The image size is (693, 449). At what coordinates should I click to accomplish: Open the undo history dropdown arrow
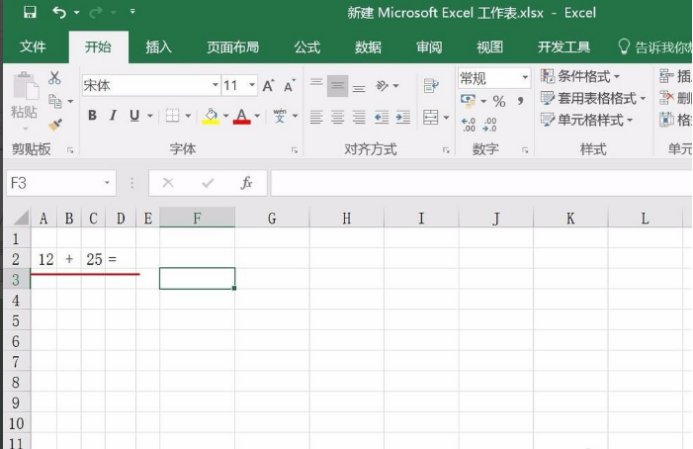[x=77, y=12]
